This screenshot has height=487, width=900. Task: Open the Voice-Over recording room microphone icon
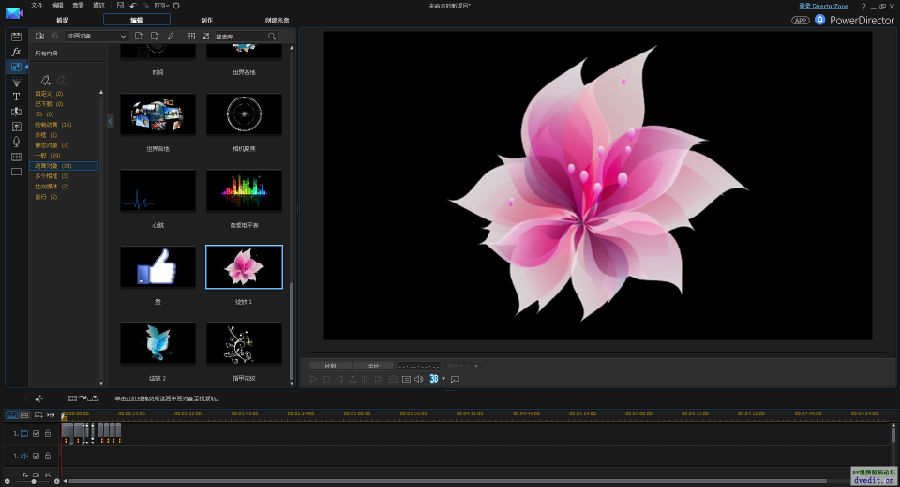(16, 141)
